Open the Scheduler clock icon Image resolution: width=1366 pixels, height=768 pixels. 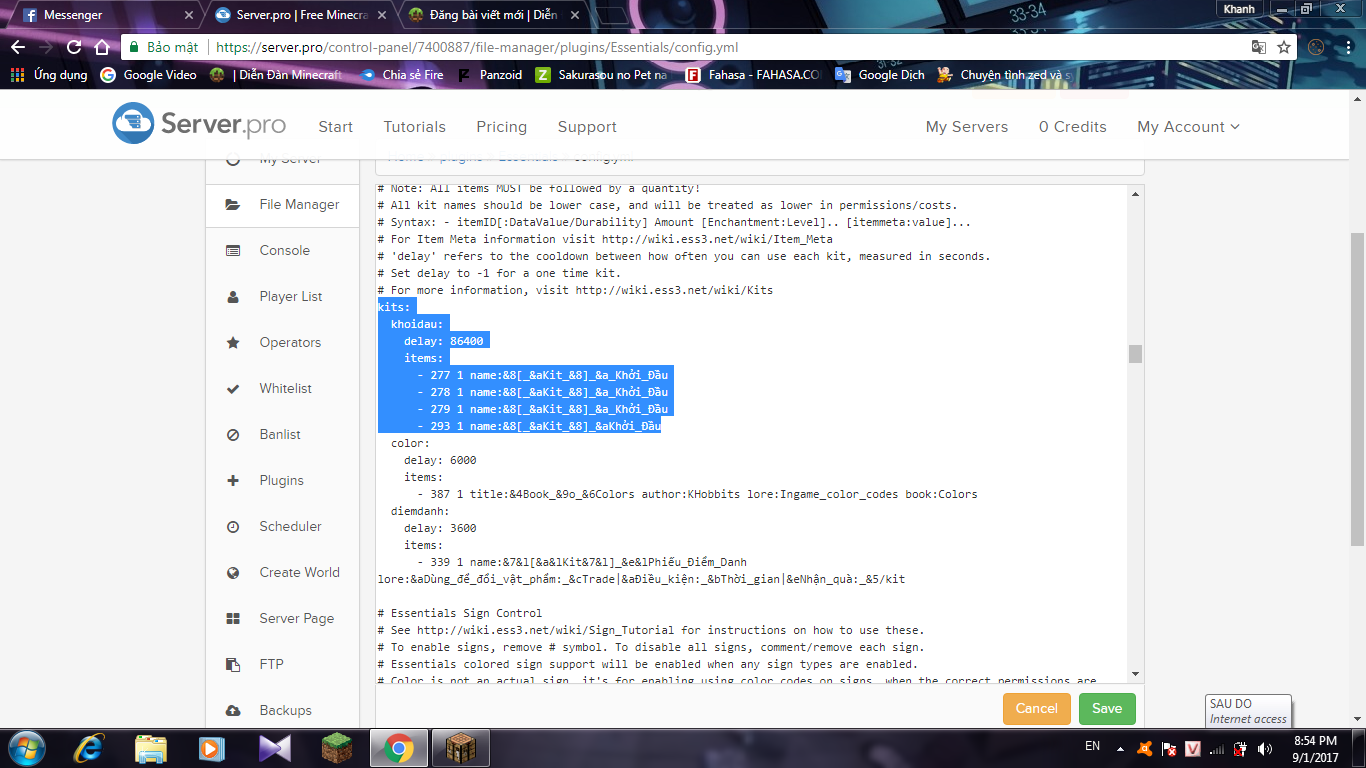coord(233,527)
